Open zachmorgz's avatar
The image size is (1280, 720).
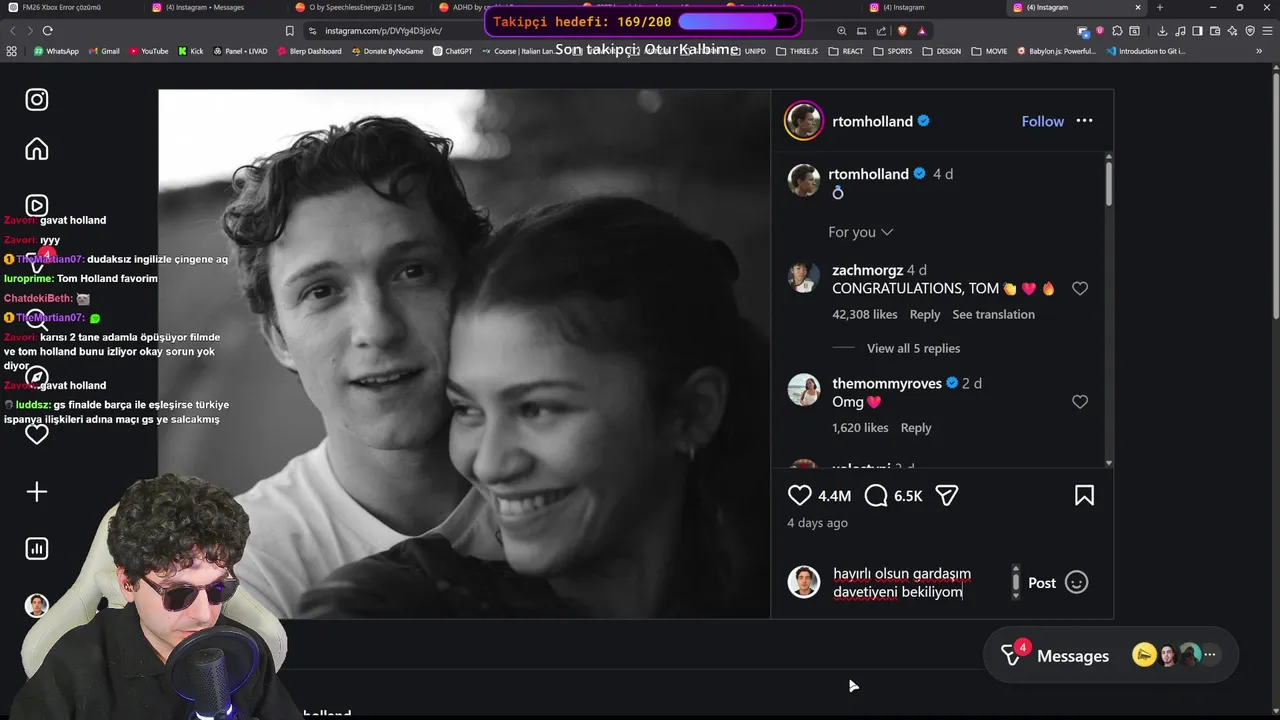tap(804, 277)
